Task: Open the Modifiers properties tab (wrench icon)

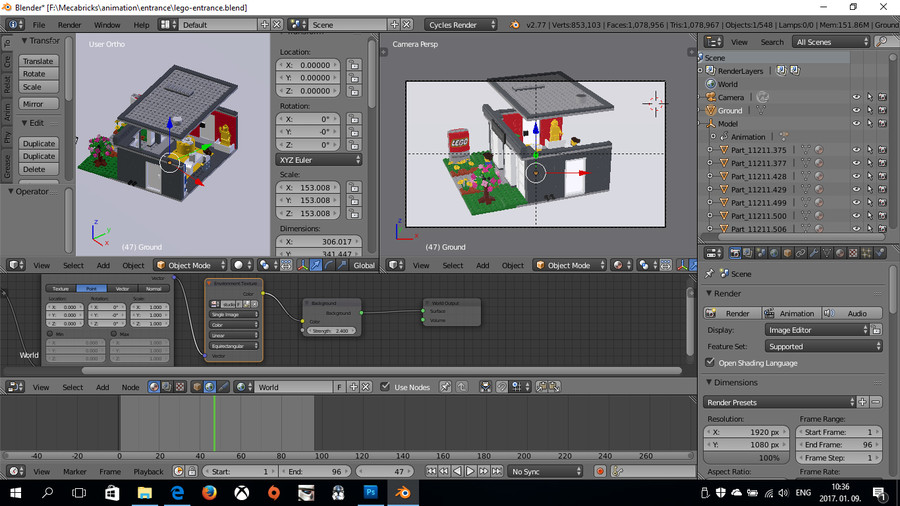Action: click(814, 253)
